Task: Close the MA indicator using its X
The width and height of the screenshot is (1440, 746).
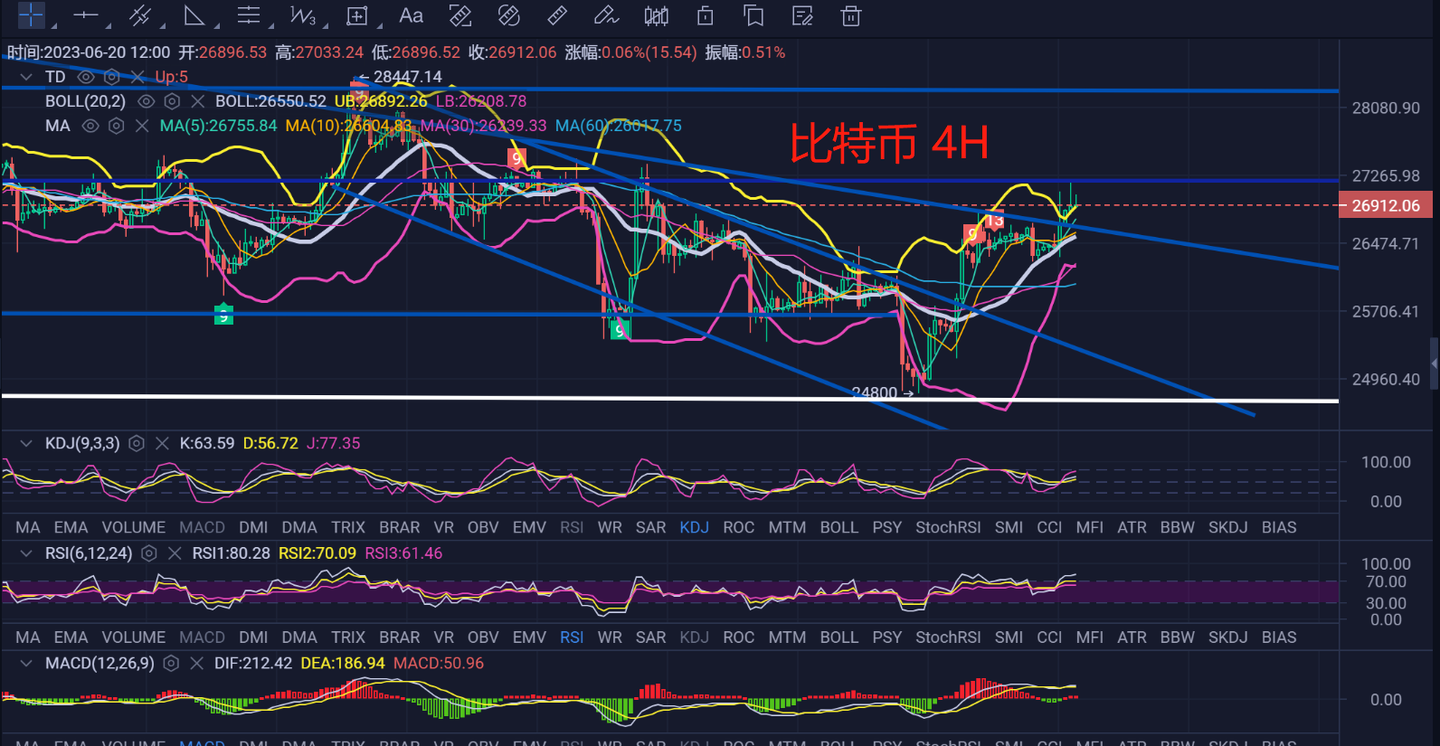Action: click(142, 126)
